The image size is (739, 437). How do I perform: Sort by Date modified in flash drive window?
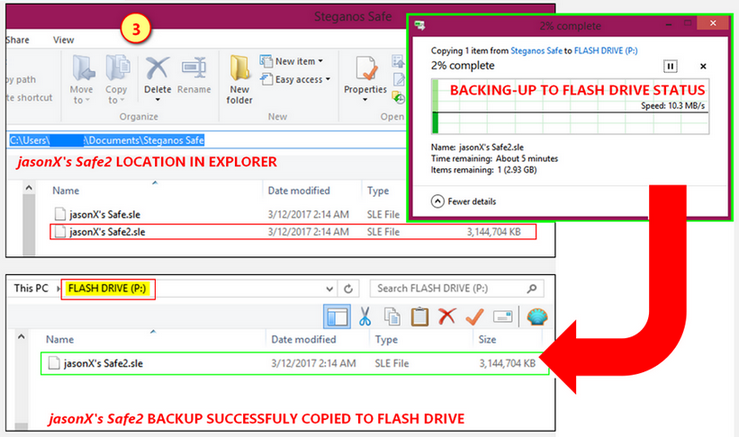click(304, 339)
